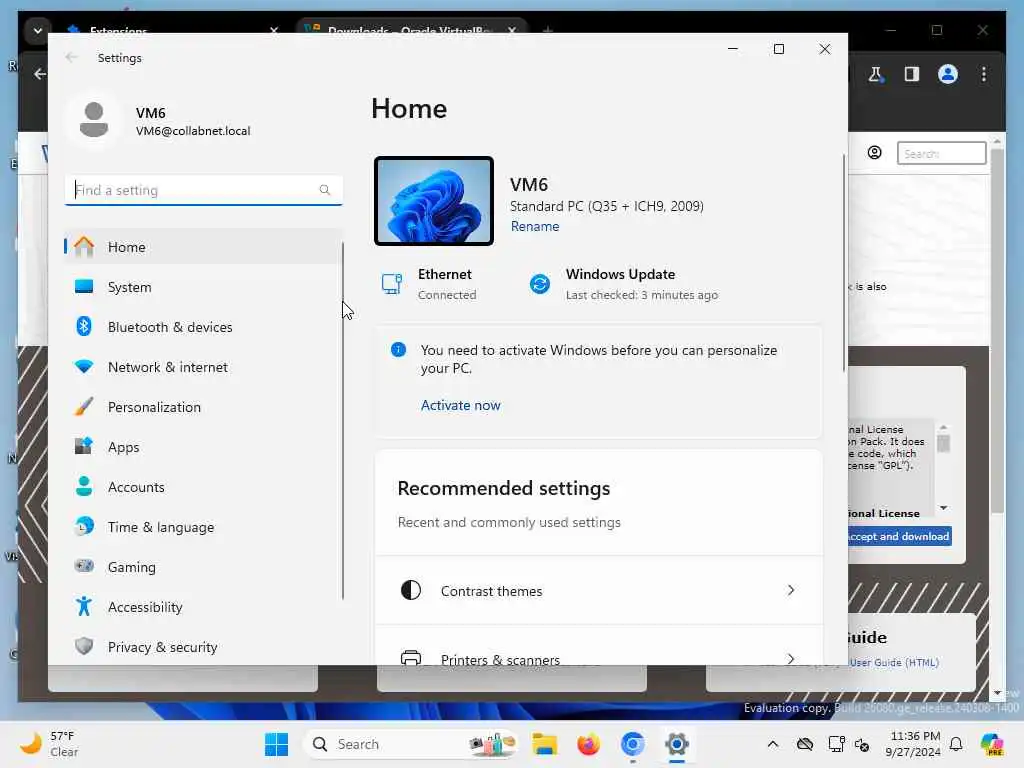Click the Settings content pane scrollbar
This screenshot has width=1024, height=768.
tap(844, 261)
